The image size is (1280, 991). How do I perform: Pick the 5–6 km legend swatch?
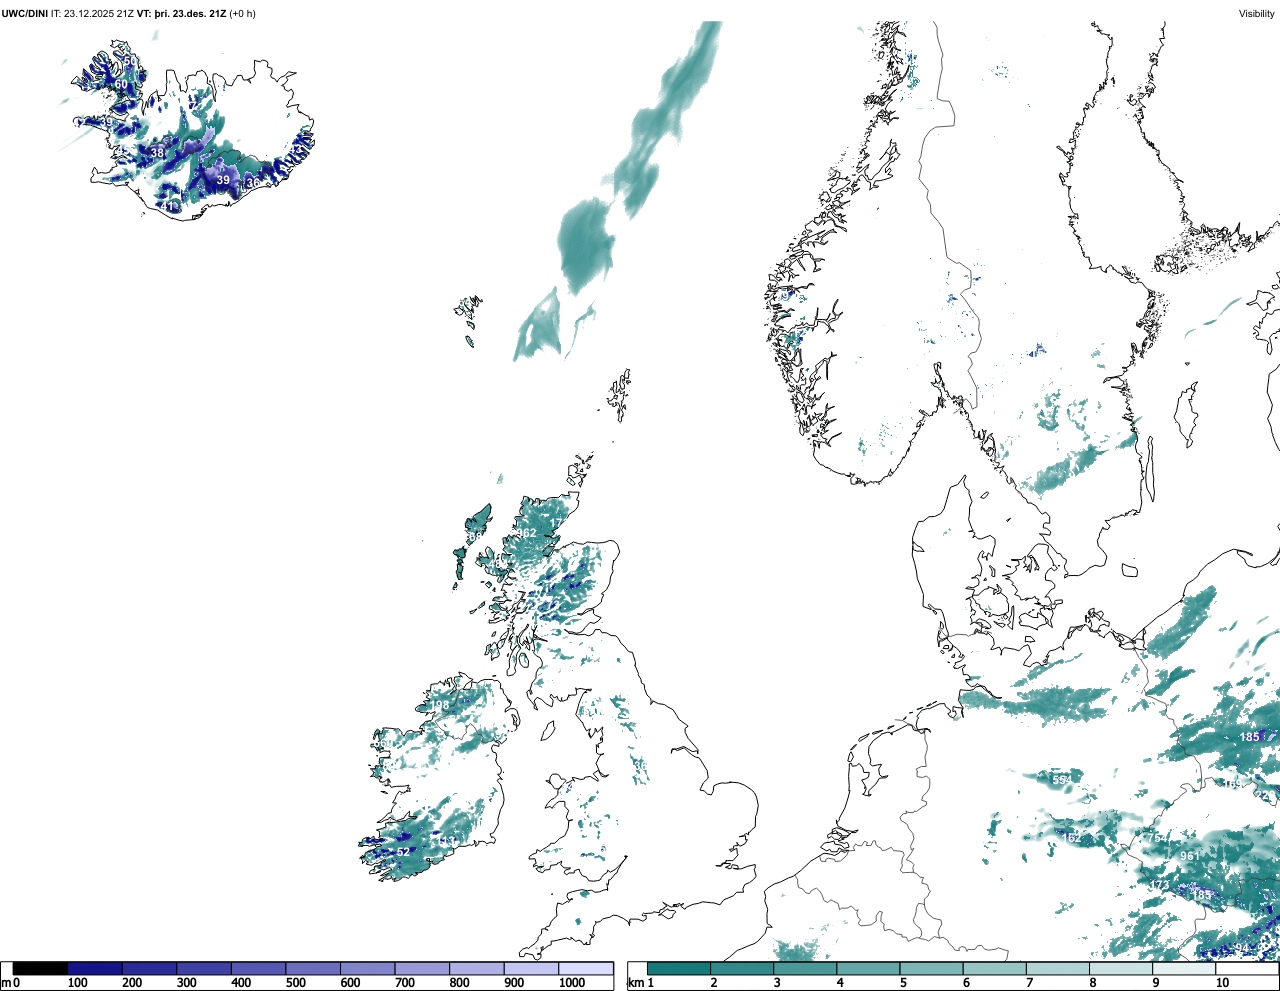(931, 968)
